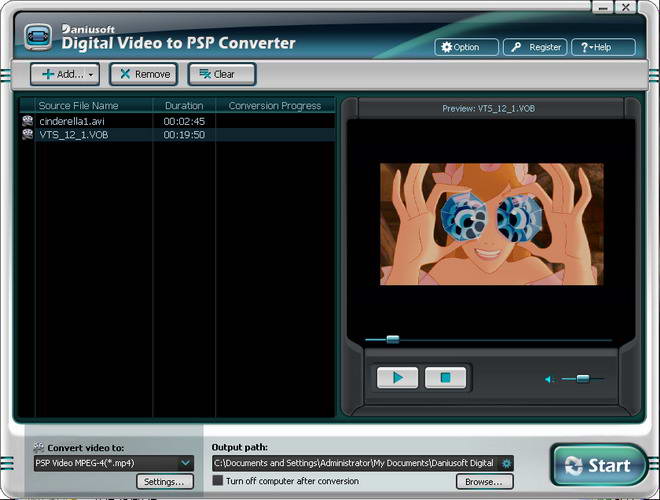The height and width of the screenshot is (500, 660).
Task: Click the Source File Name column header
Action: pos(93,106)
